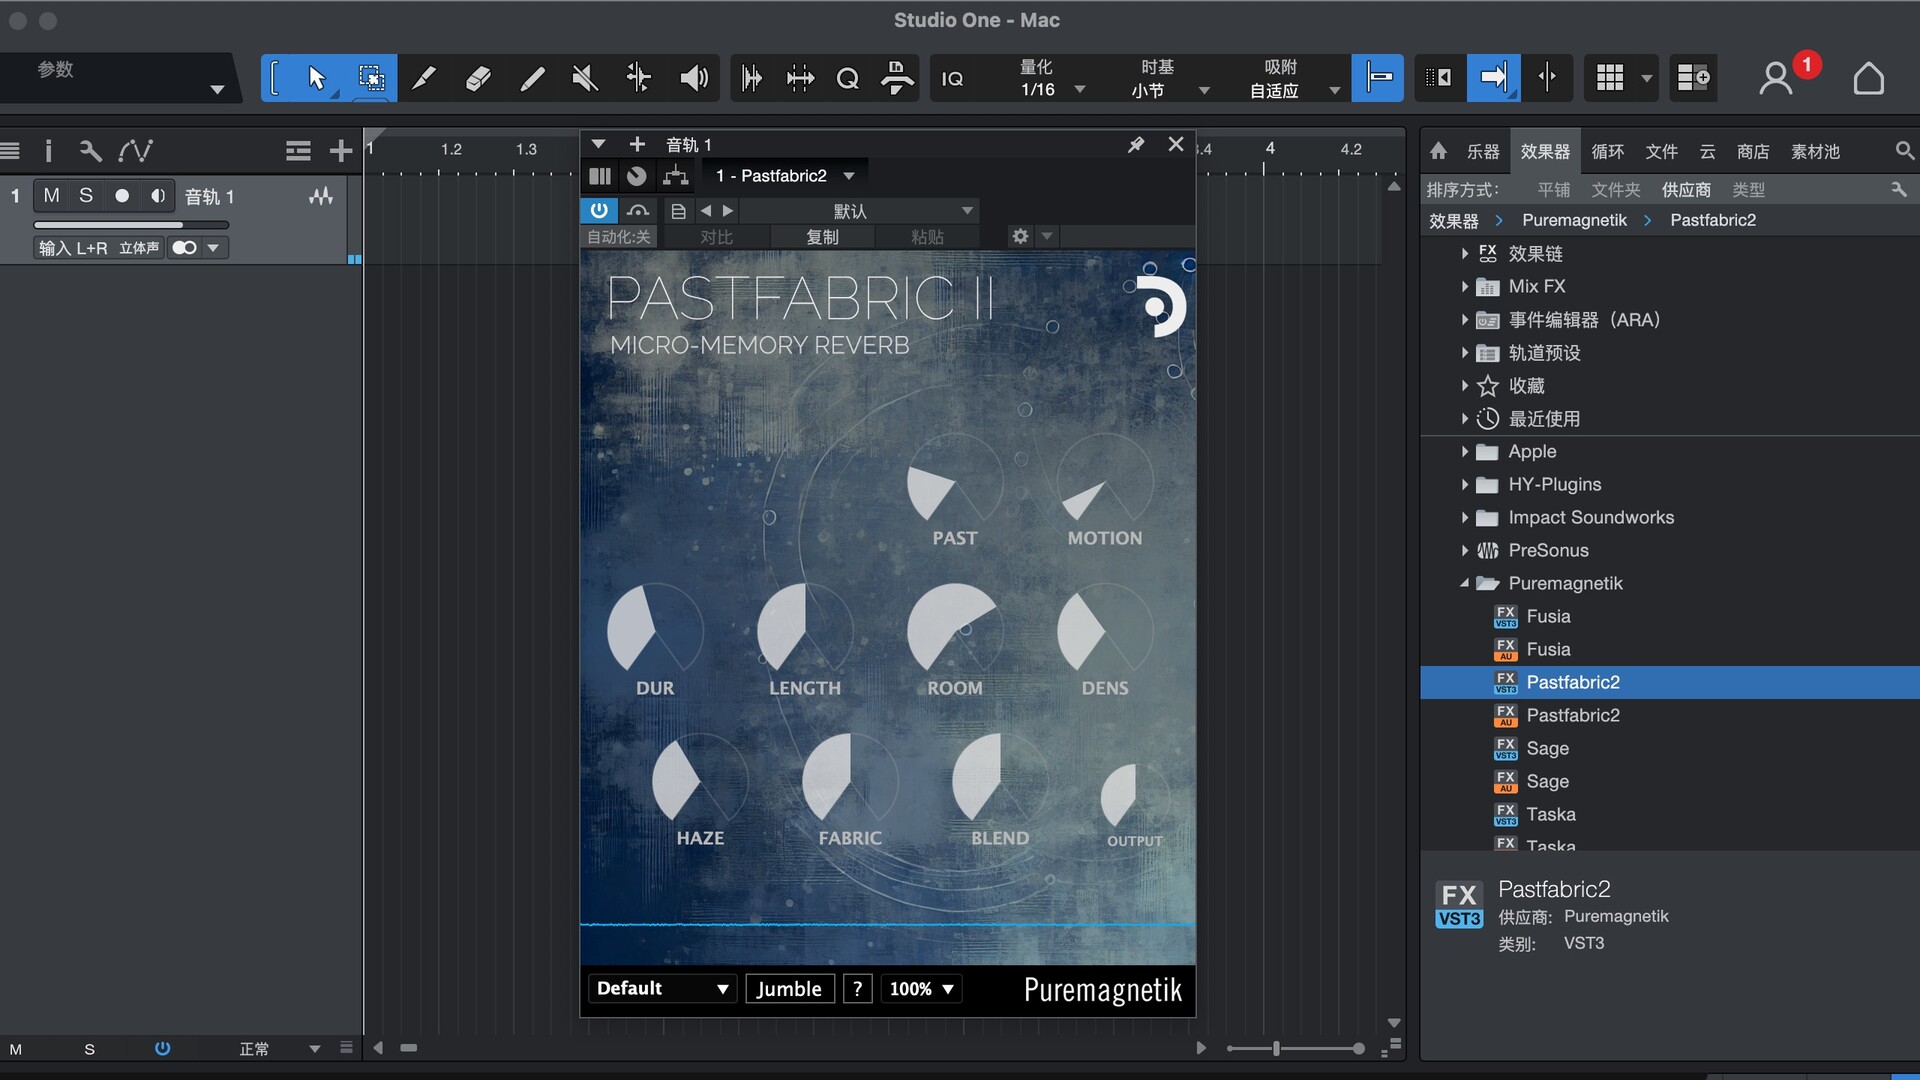This screenshot has width=1920, height=1080.
Task: Click the ROOM knob
Action: [x=954, y=630]
